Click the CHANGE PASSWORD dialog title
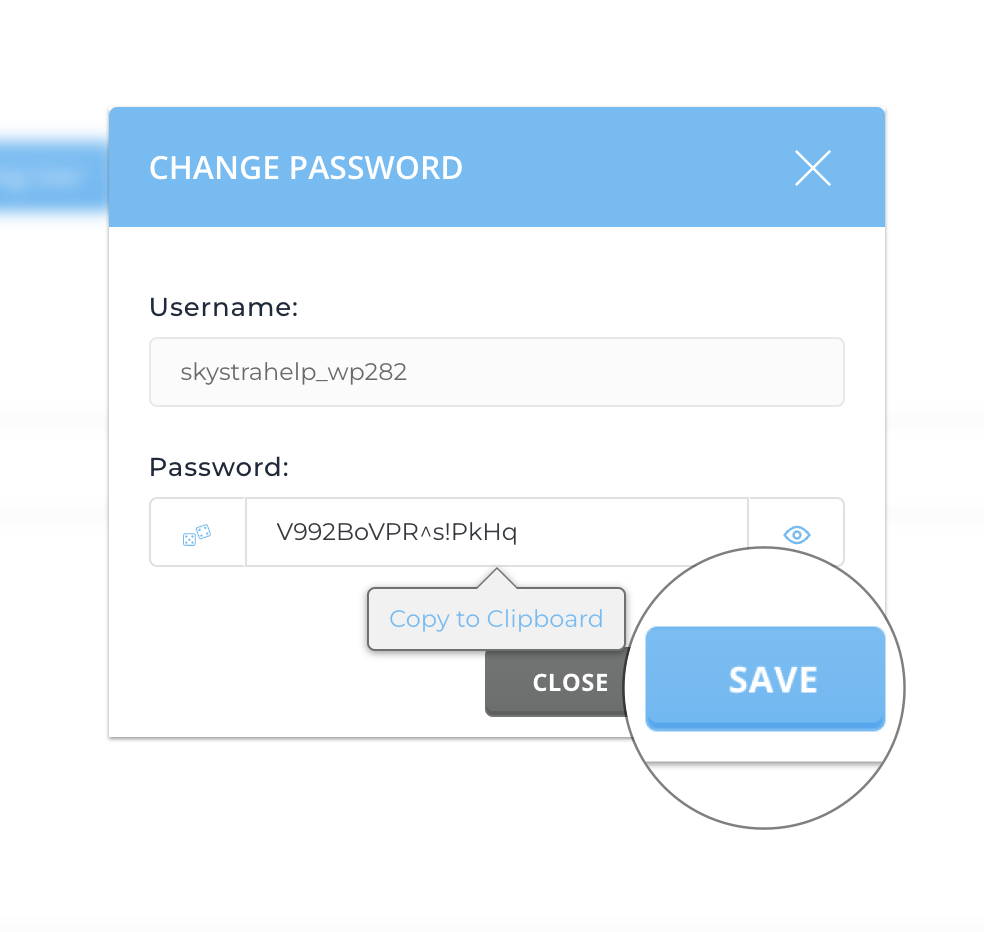Image resolution: width=984 pixels, height=932 pixels. click(306, 168)
